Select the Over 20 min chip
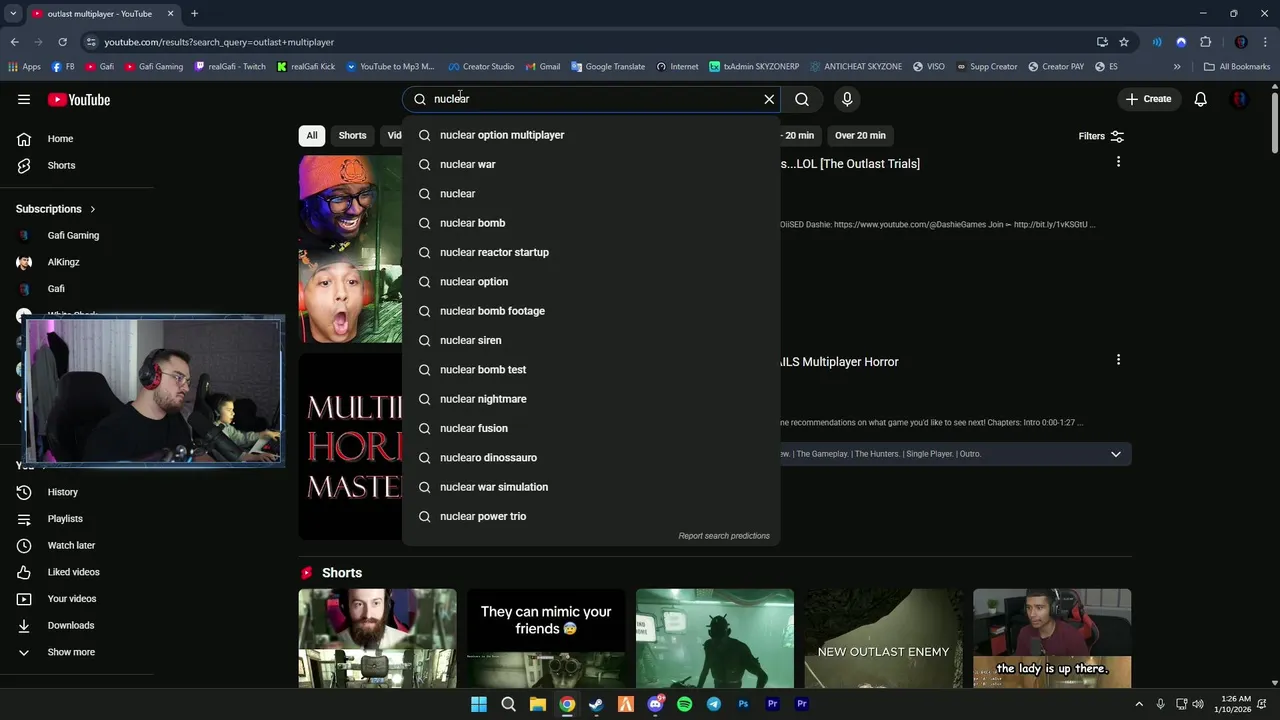The image size is (1280, 720). (860, 136)
